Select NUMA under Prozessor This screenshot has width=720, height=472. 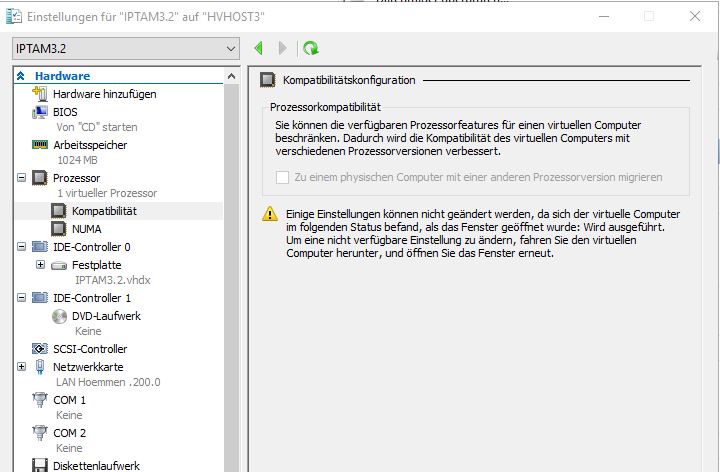point(86,229)
